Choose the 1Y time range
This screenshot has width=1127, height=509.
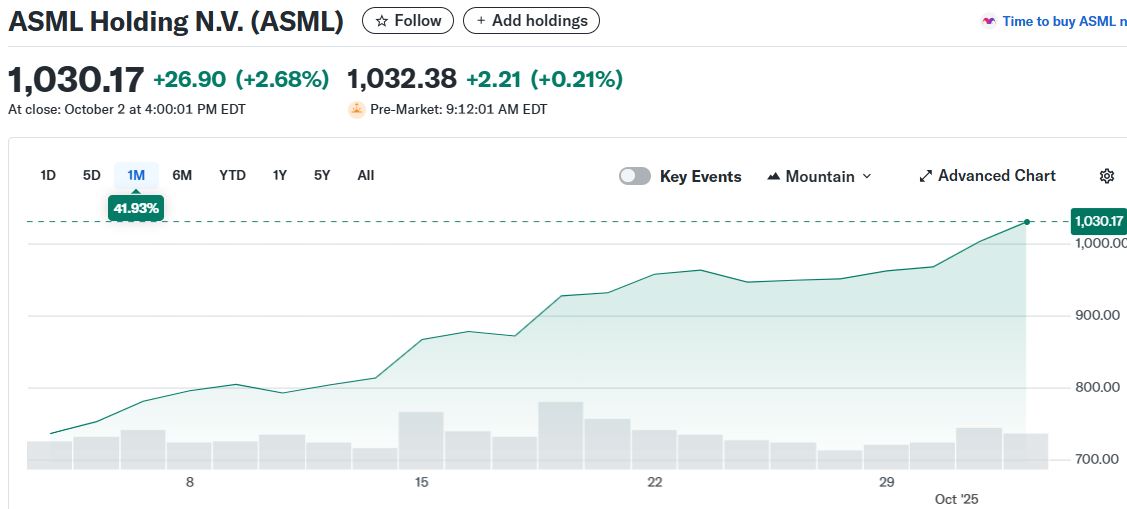coord(280,175)
